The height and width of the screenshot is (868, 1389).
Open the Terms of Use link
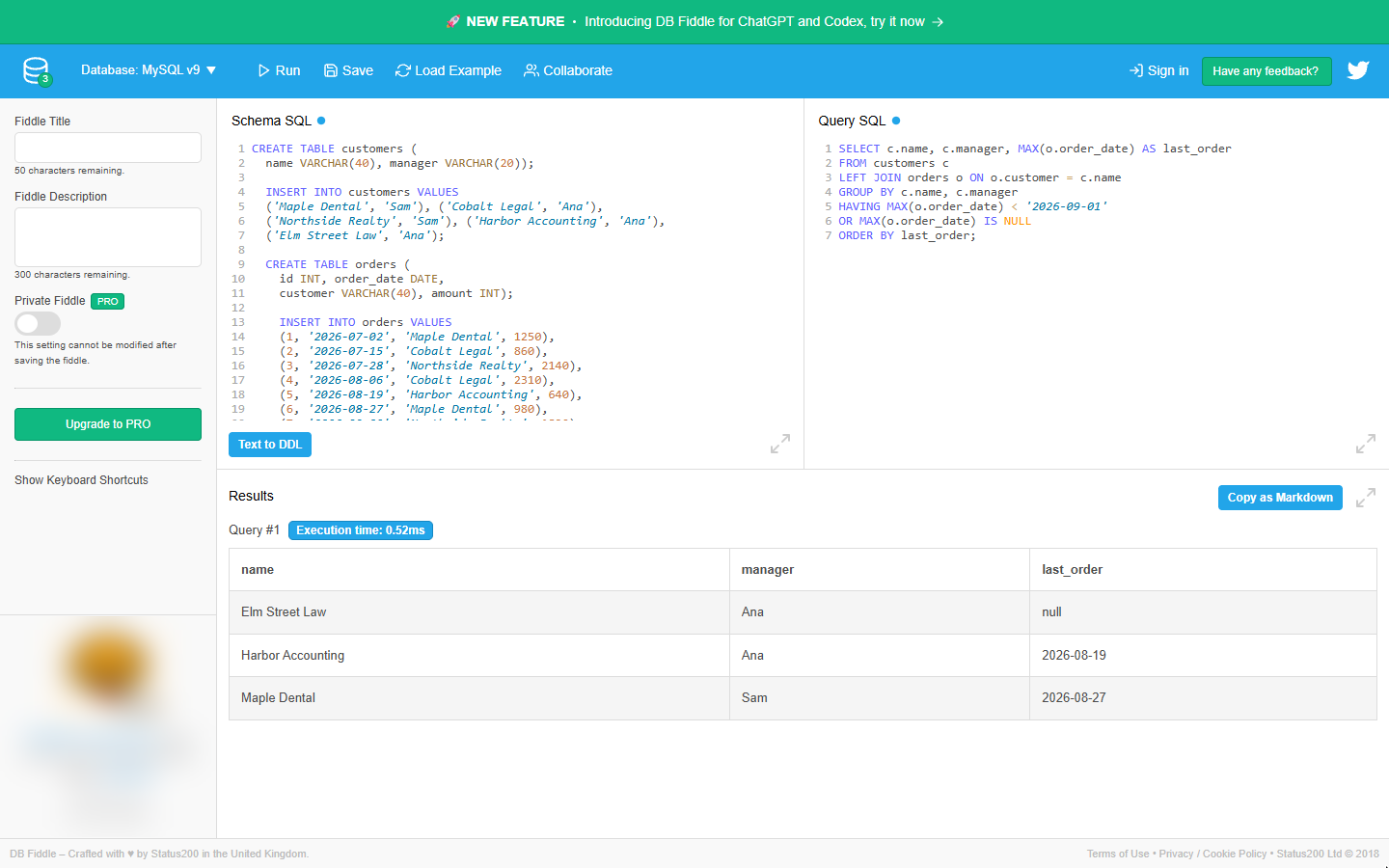point(1118,854)
